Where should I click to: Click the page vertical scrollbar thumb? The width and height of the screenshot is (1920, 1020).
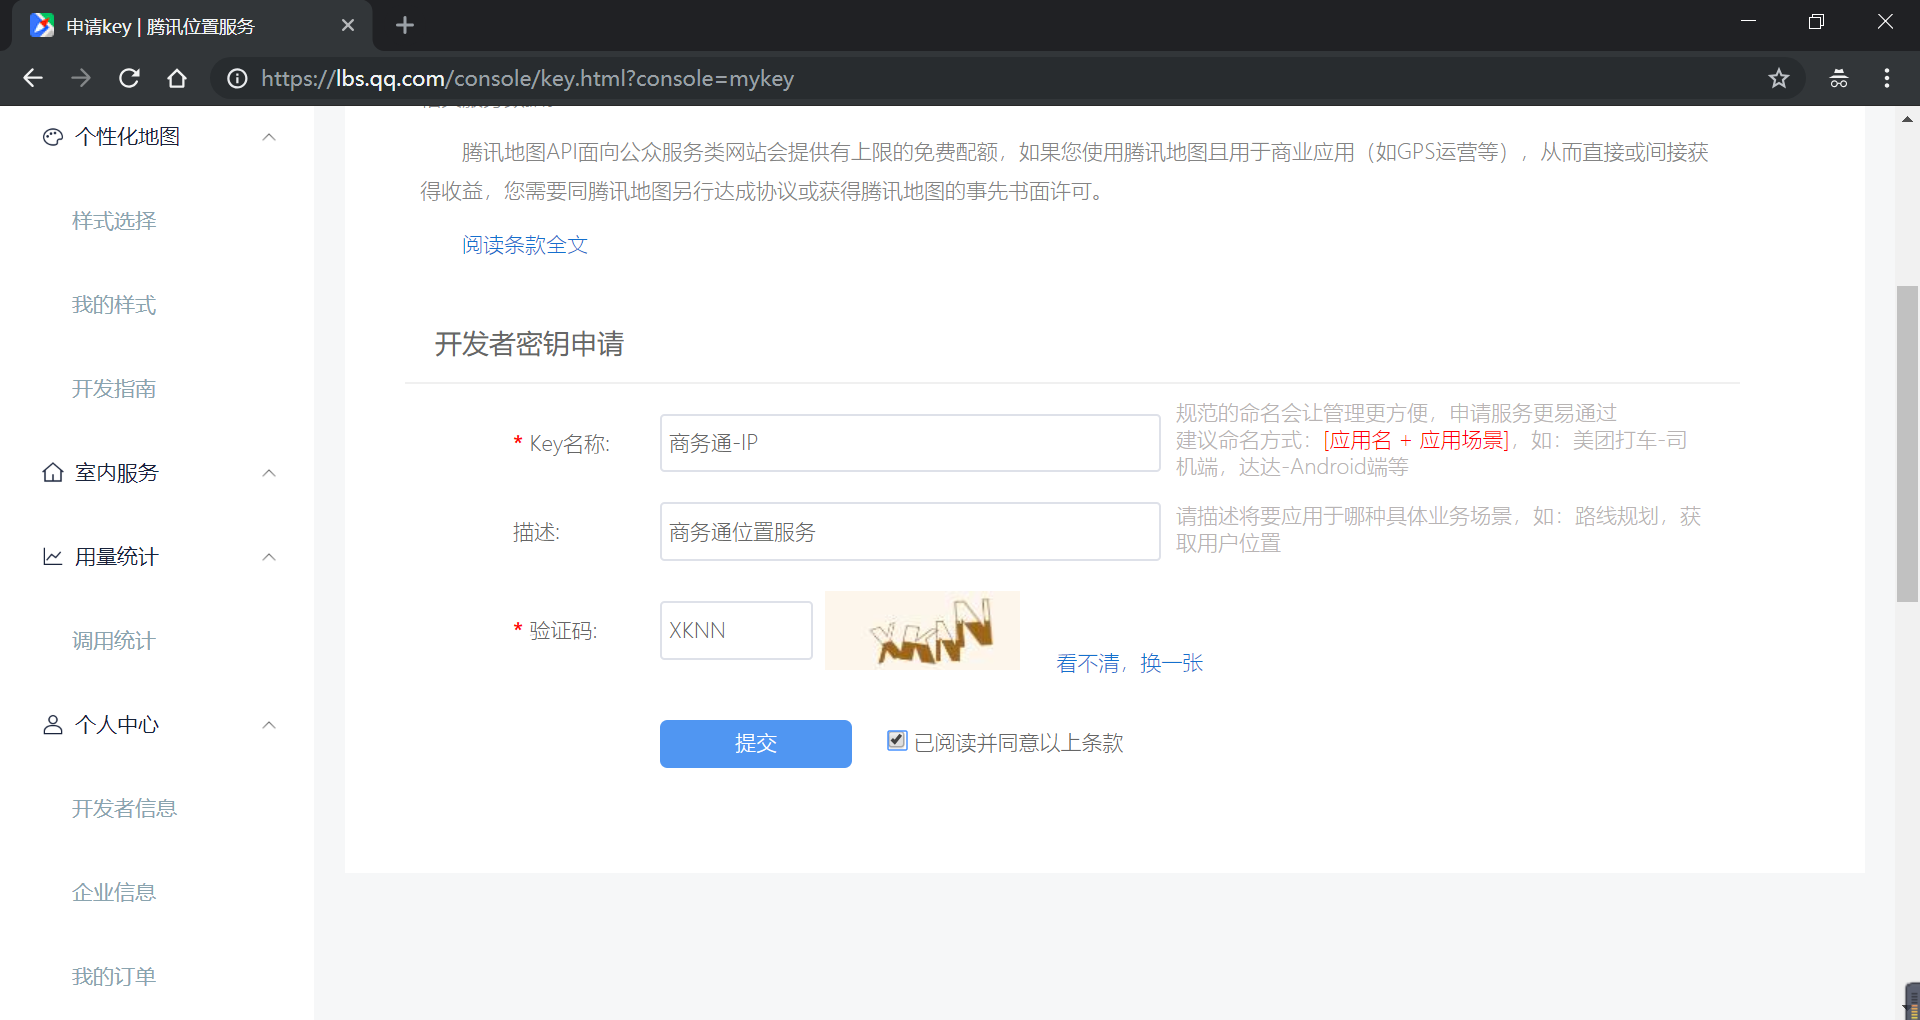[x=1907, y=444]
